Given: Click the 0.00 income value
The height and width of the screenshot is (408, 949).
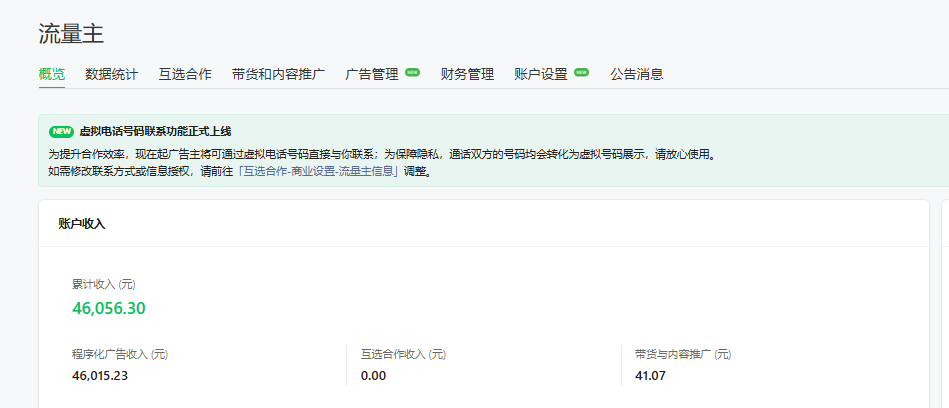Looking at the screenshot, I should 373,375.
